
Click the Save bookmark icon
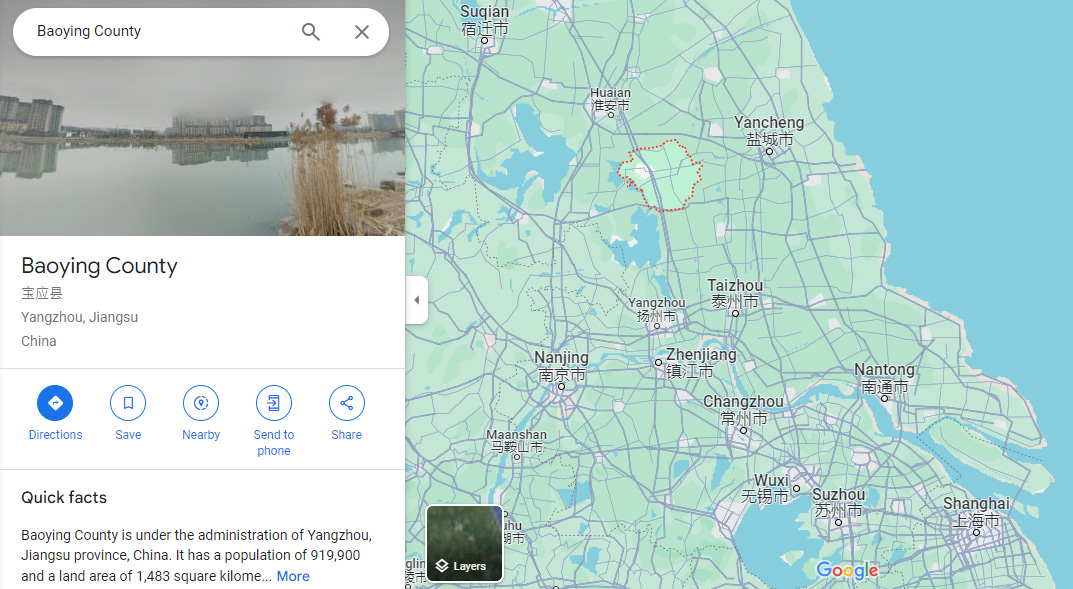[x=128, y=403]
